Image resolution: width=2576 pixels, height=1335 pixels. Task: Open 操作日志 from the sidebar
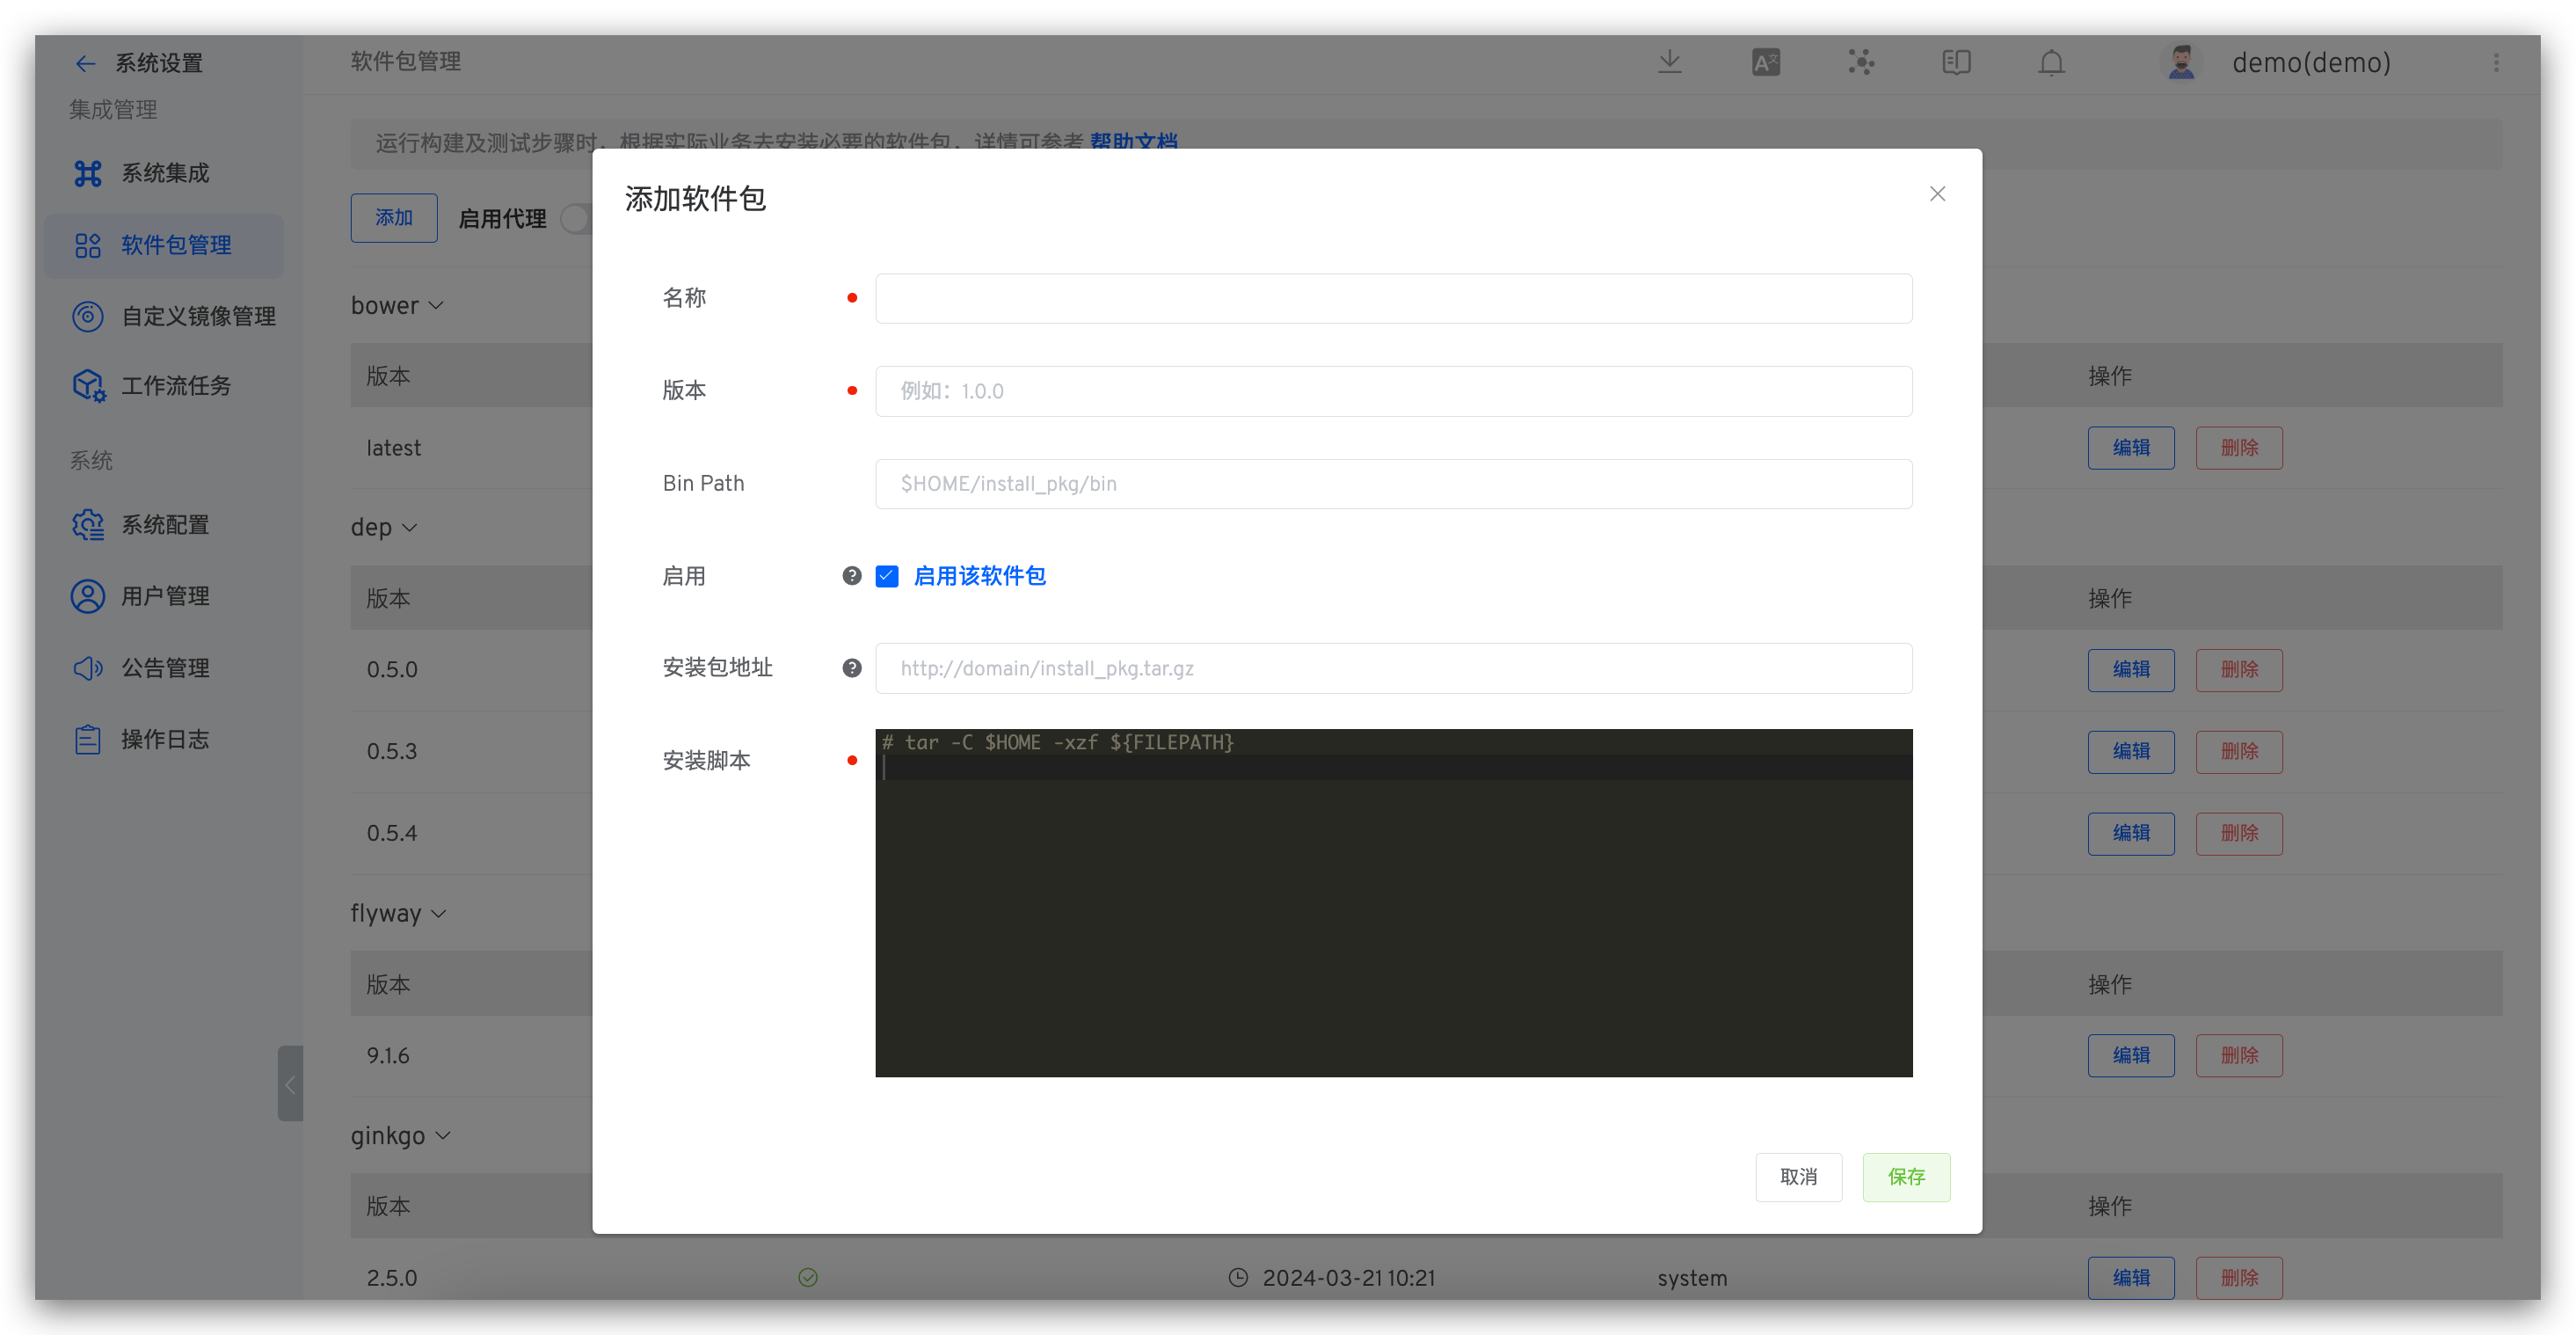coord(165,739)
